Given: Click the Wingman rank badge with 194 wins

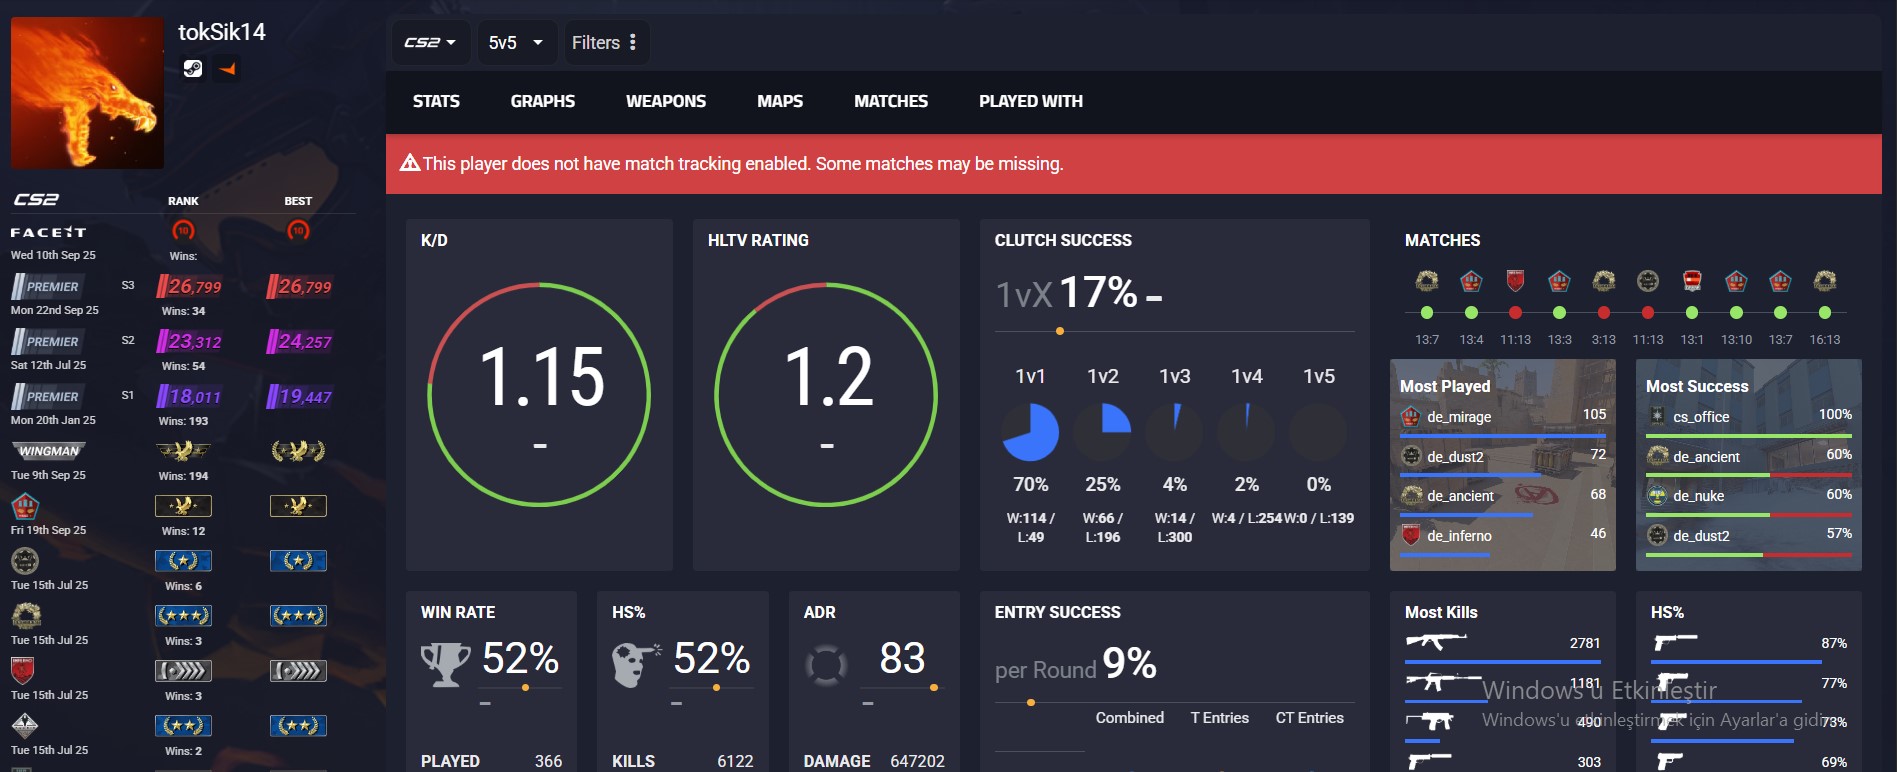Looking at the screenshot, I should click(x=183, y=451).
